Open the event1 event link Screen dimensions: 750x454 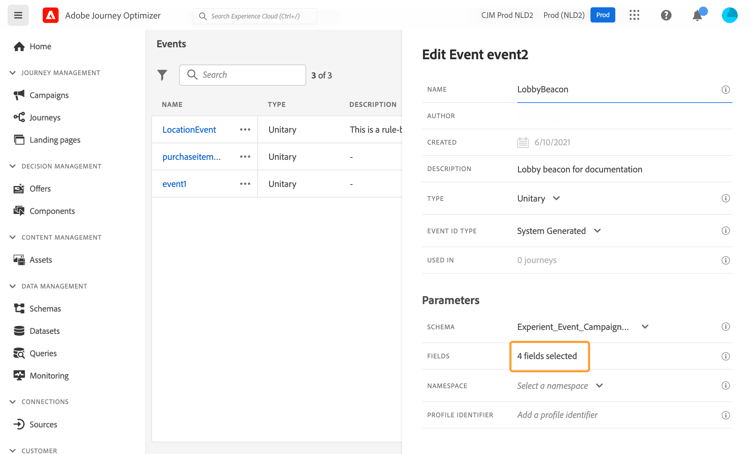tap(174, 184)
